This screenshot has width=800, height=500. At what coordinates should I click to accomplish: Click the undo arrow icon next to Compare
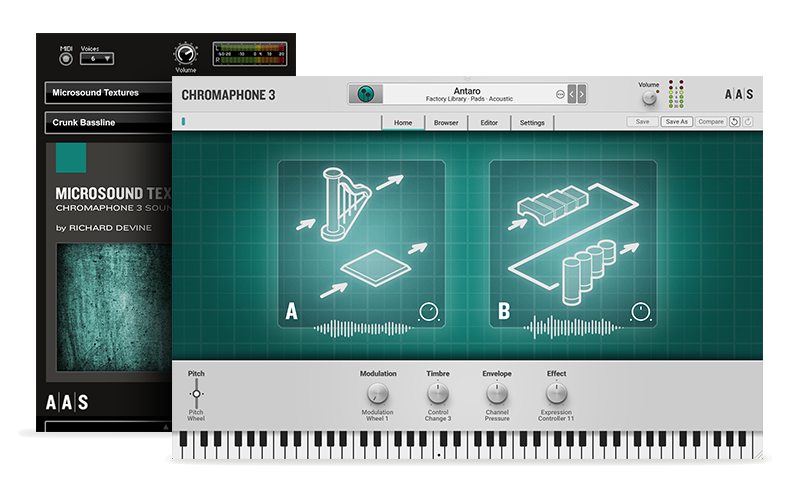734,122
